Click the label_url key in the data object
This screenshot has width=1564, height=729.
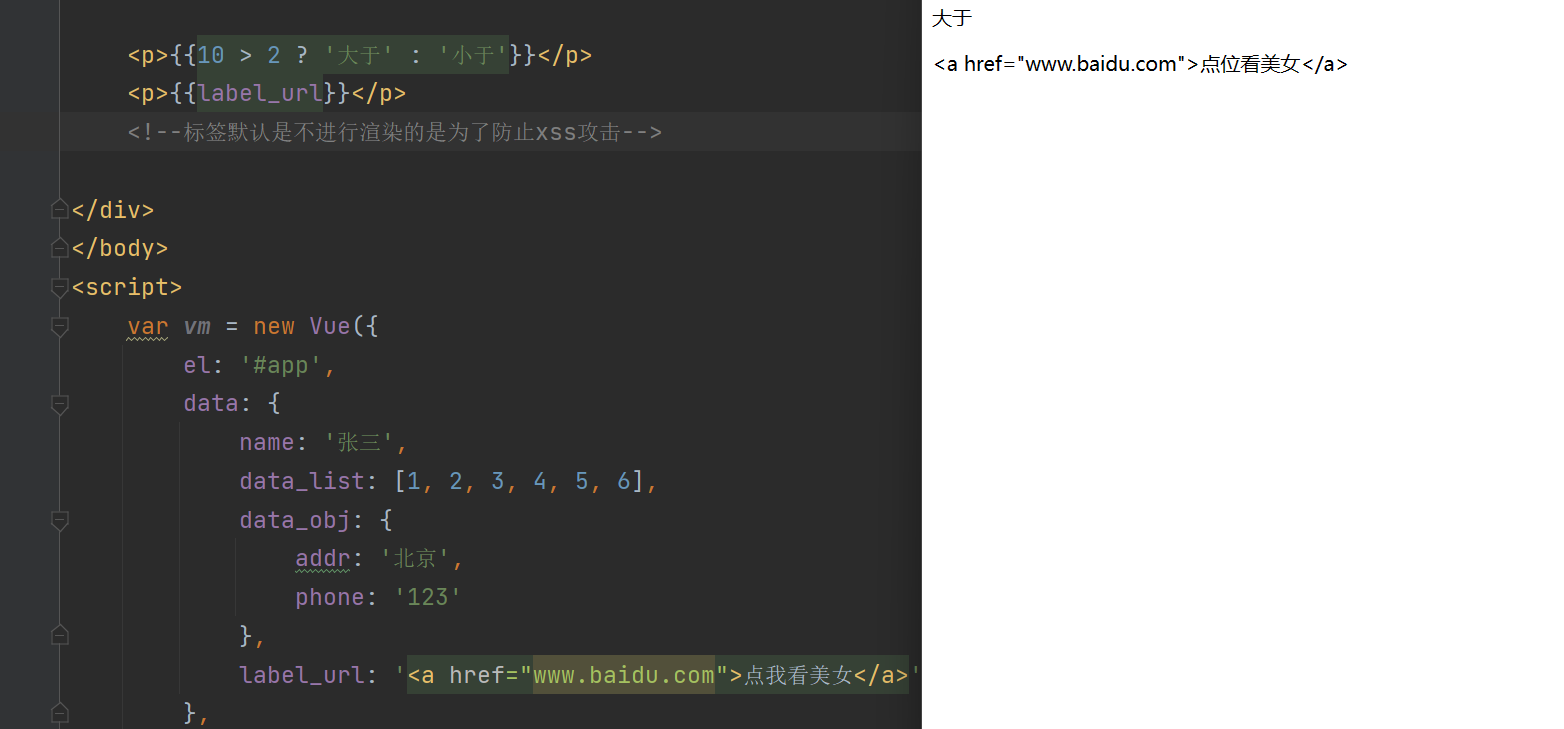pos(302,676)
